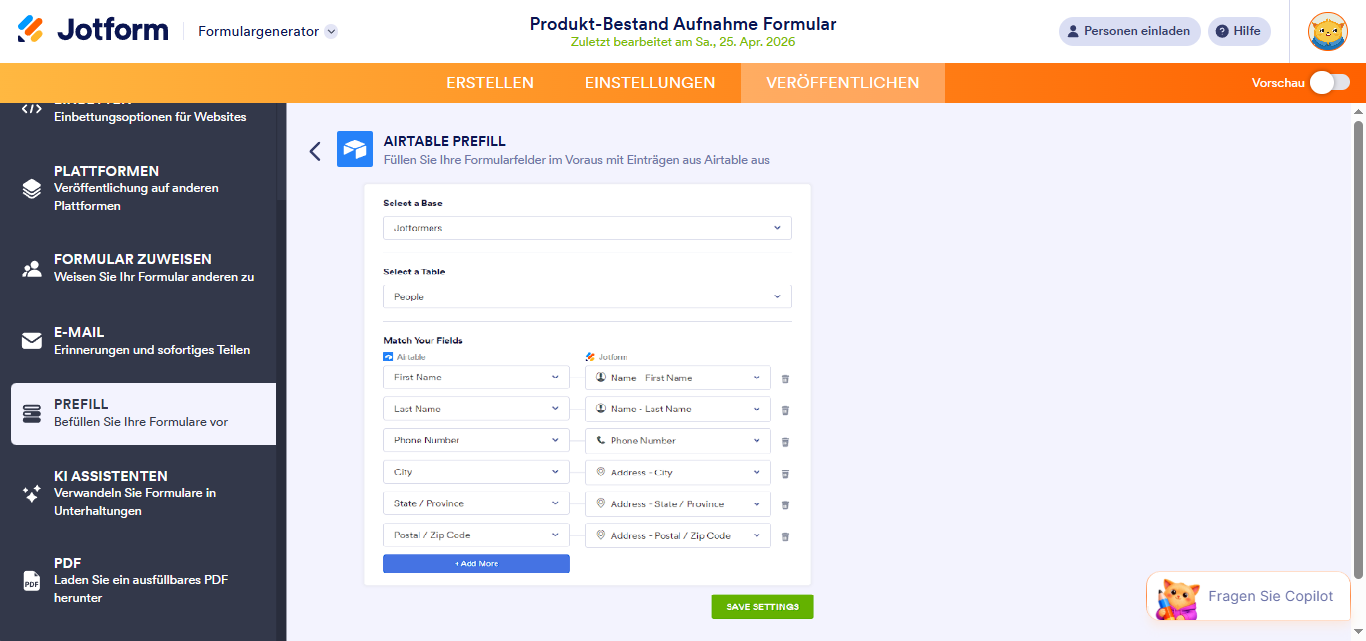1366x641 pixels.
Task: Open the user avatar profile menu
Action: pyautogui.click(x=1328, y=31)
